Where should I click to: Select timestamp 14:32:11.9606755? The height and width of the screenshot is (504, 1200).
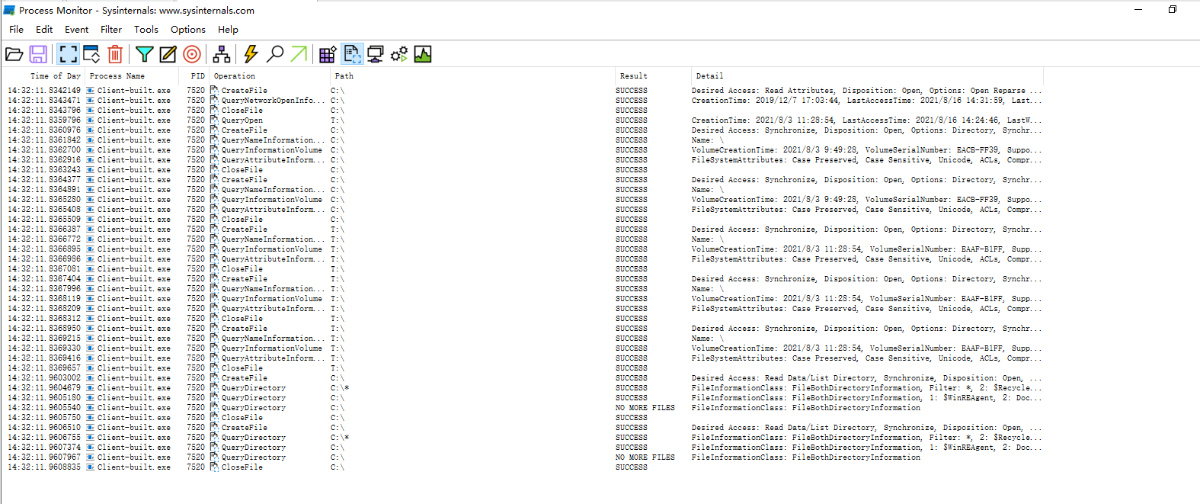pyautogui.click(x=44, y=438)
